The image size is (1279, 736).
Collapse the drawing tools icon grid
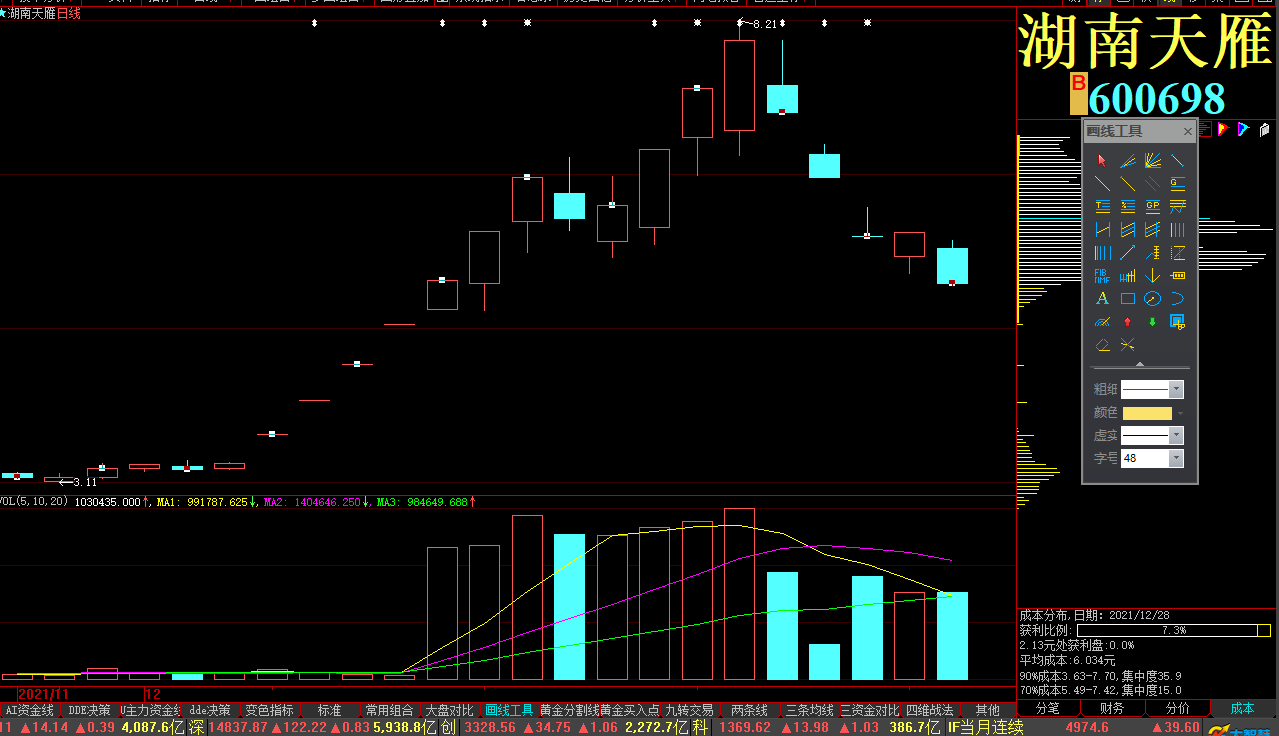coord(1139,365)
